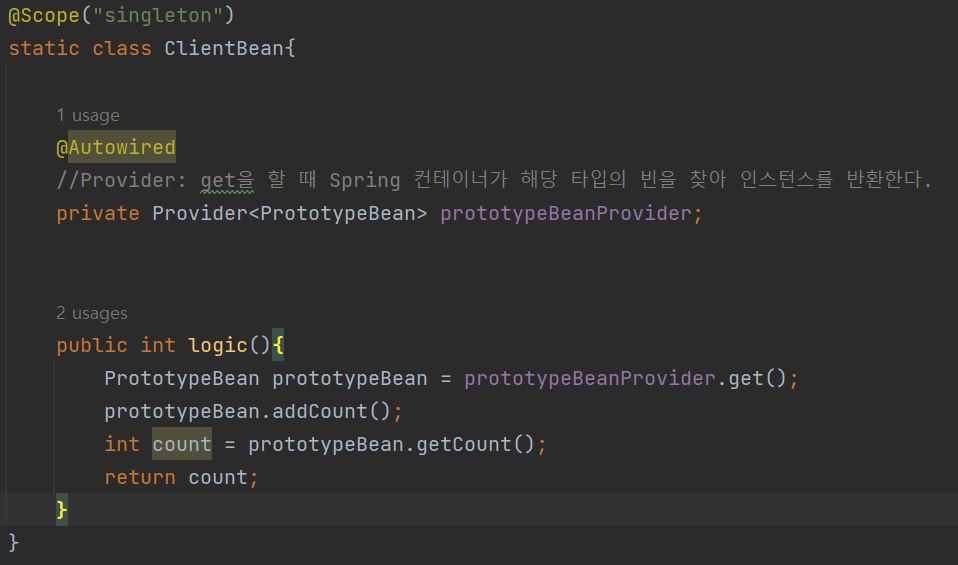Click the "singleton" string literal
Image resolution: width=958 pixels, height=565 pixels.
click(x=158, y=15)
